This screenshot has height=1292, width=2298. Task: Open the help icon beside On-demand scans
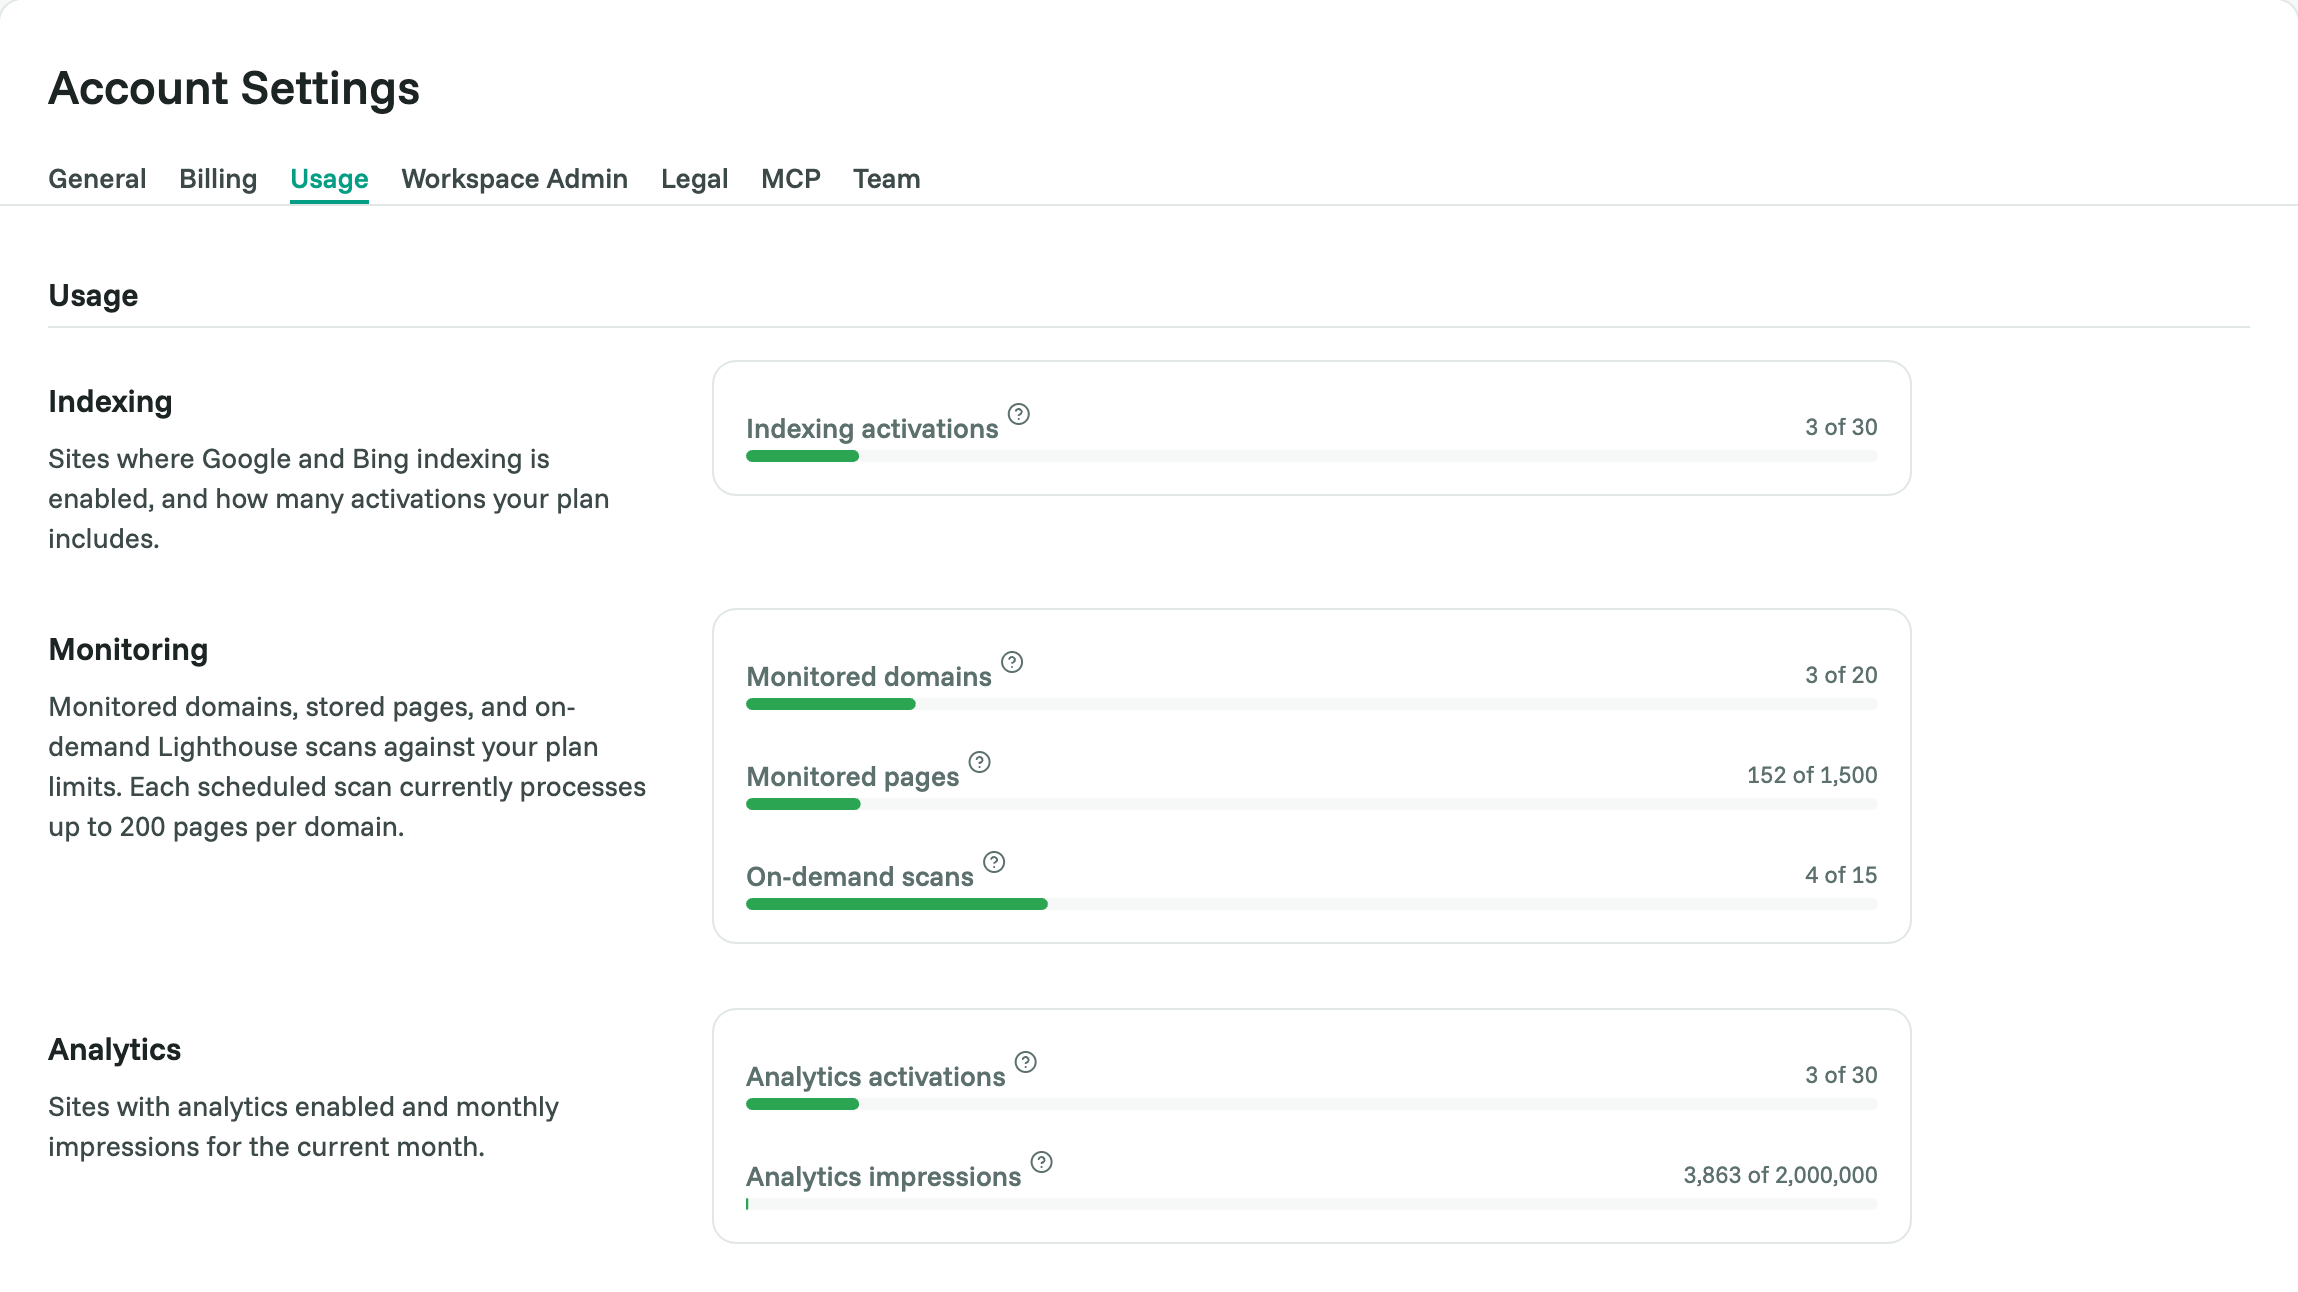pyautogui.click(x=994, y=862)
